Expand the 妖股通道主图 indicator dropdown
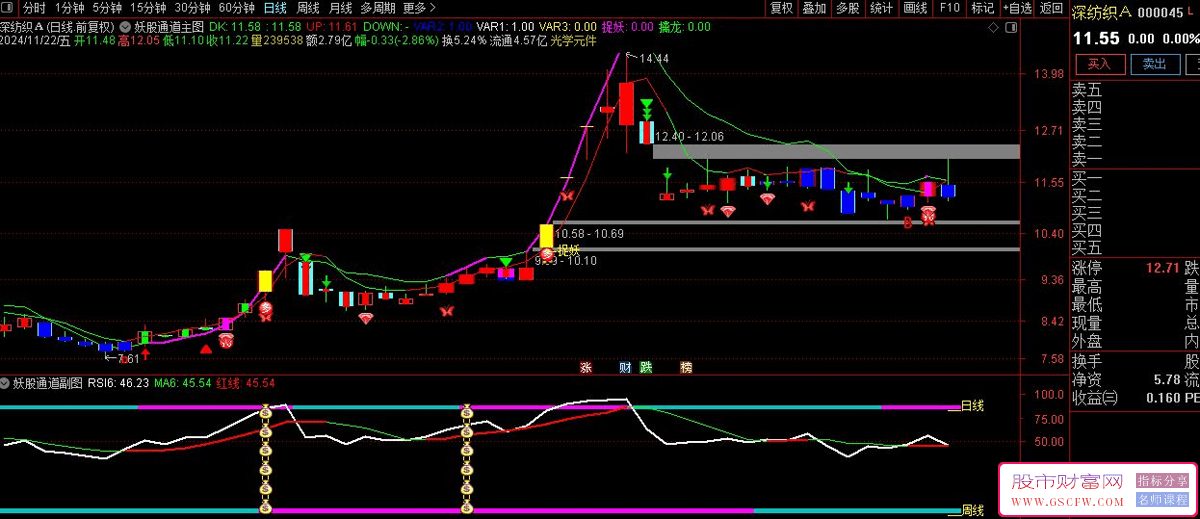1200x519 pixels. [124, 27]
